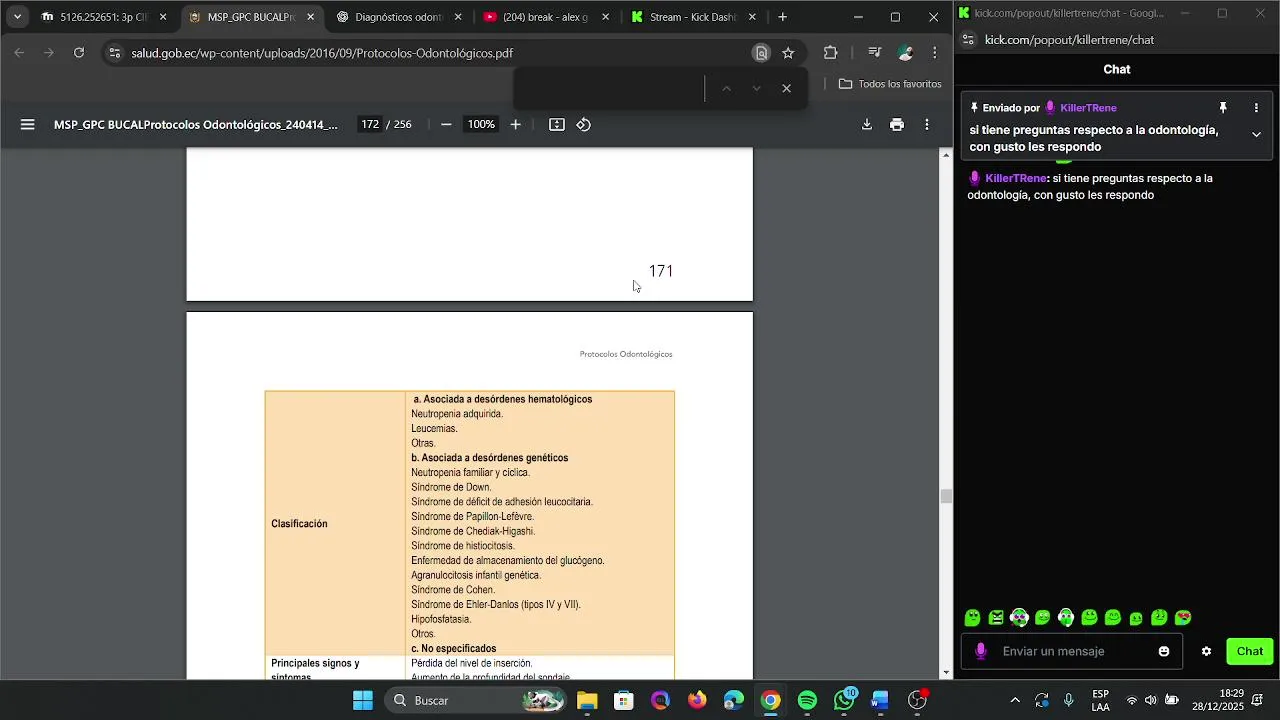Click the PDF page number field 172
This screenshot has height=720, width=1280.
coord(370,124)
